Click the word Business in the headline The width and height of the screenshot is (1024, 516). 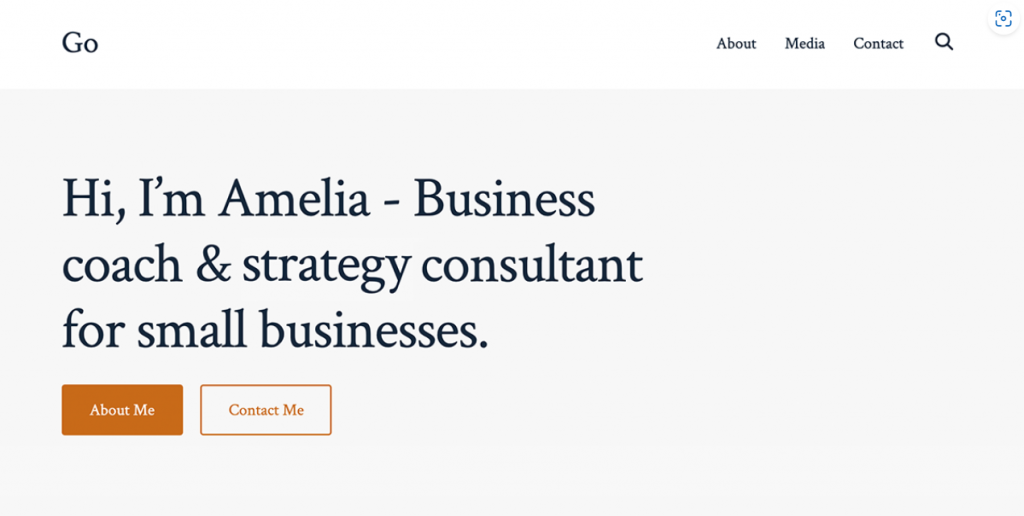(504, 198)
